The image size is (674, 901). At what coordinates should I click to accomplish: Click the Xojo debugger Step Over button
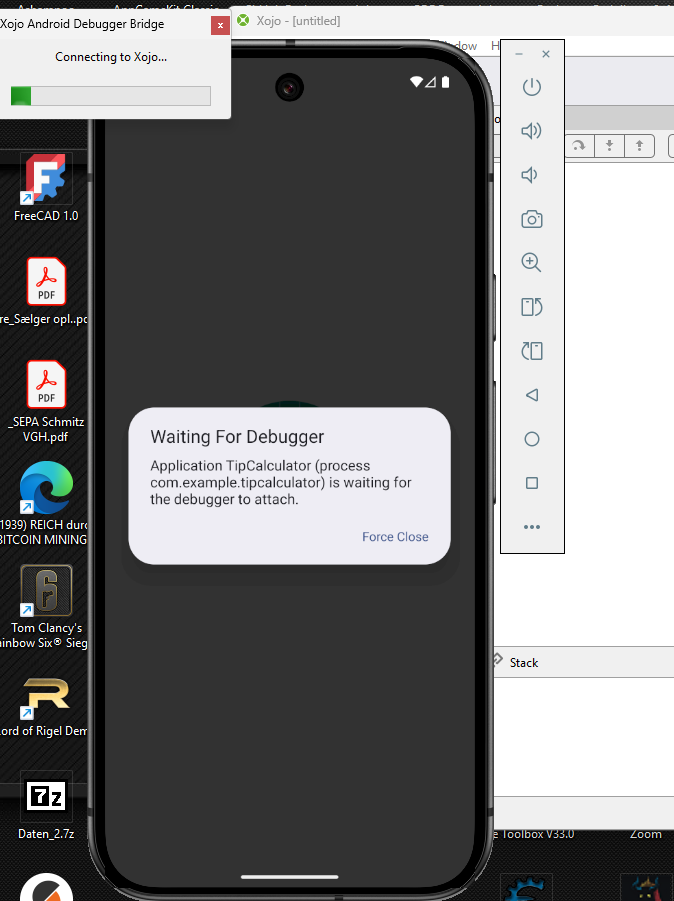pos(579,146)
